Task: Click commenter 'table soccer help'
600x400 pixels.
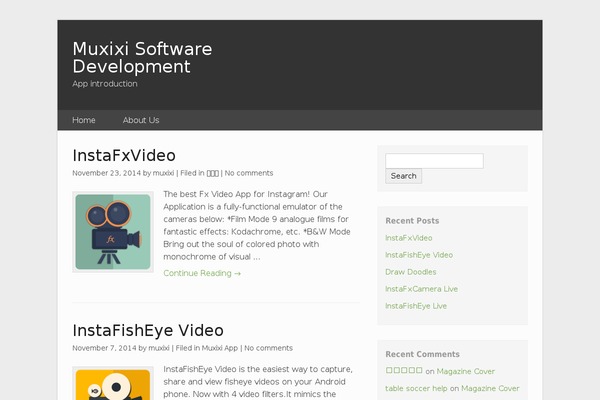Action: 416,389
